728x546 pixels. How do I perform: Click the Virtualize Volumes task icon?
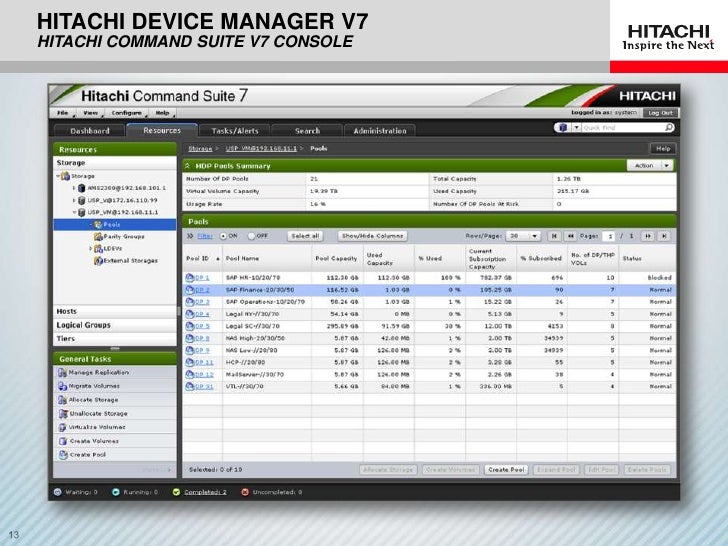(62, 427)
